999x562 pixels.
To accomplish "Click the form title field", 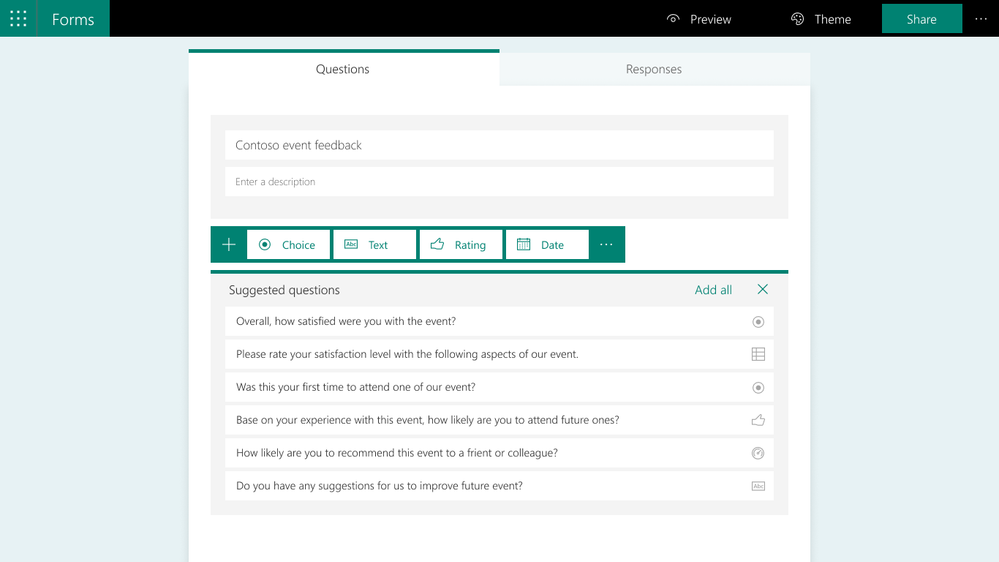I will pos(500,145).
